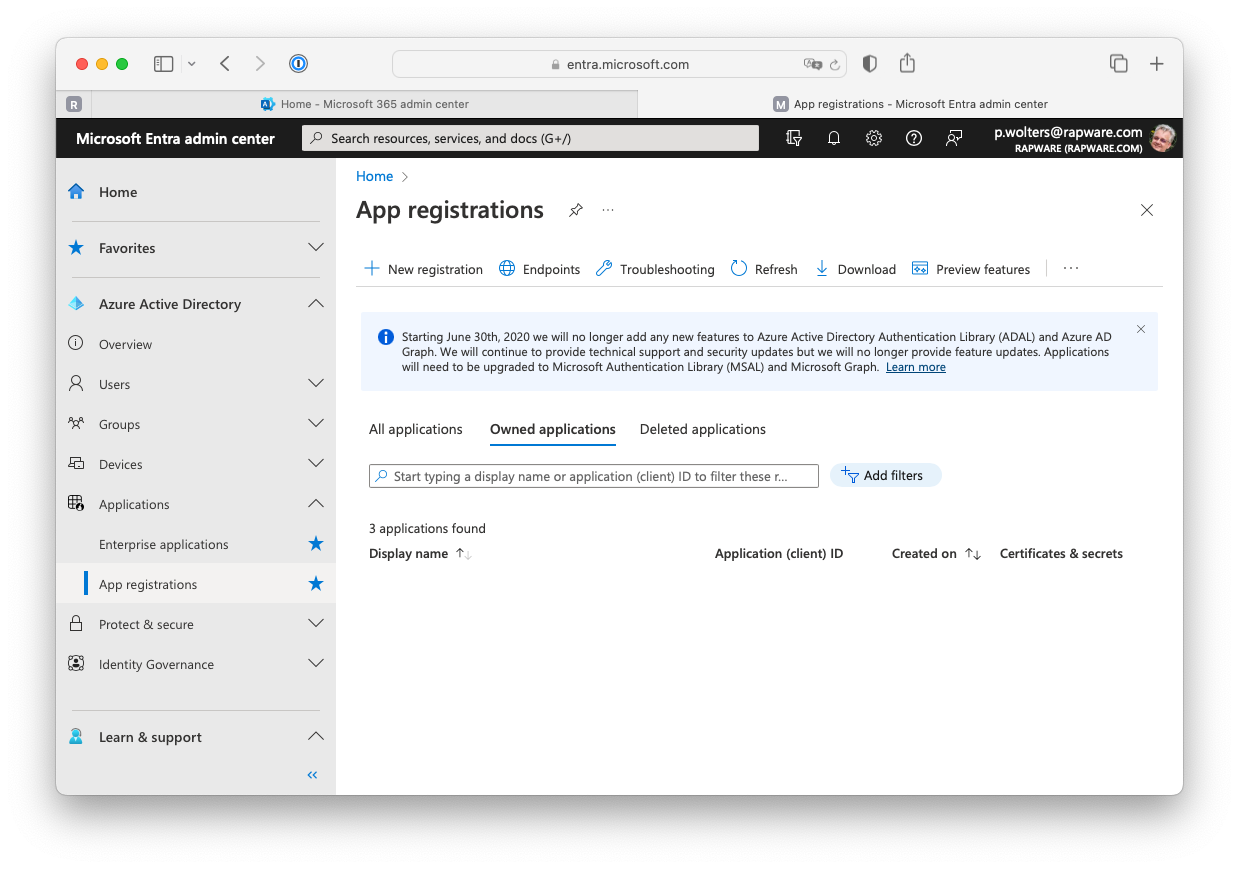Click Add filters button

click(886, 475)
